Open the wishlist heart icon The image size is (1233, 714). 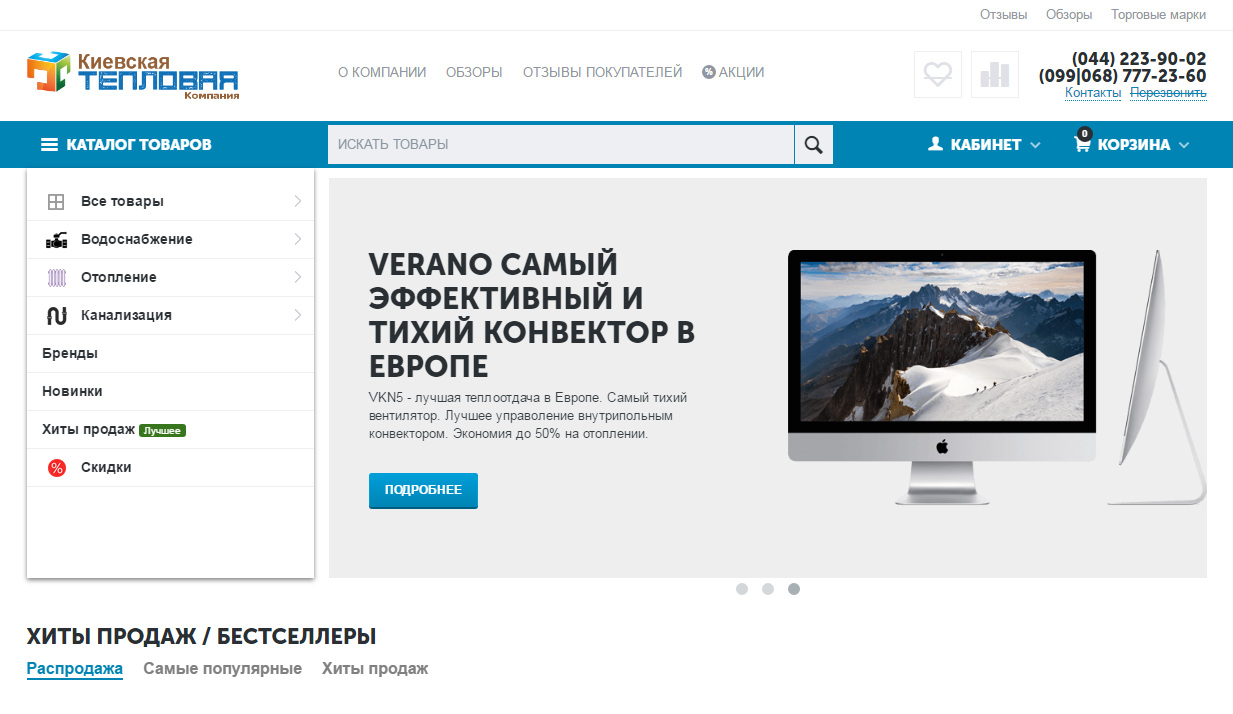coord(937,75)
